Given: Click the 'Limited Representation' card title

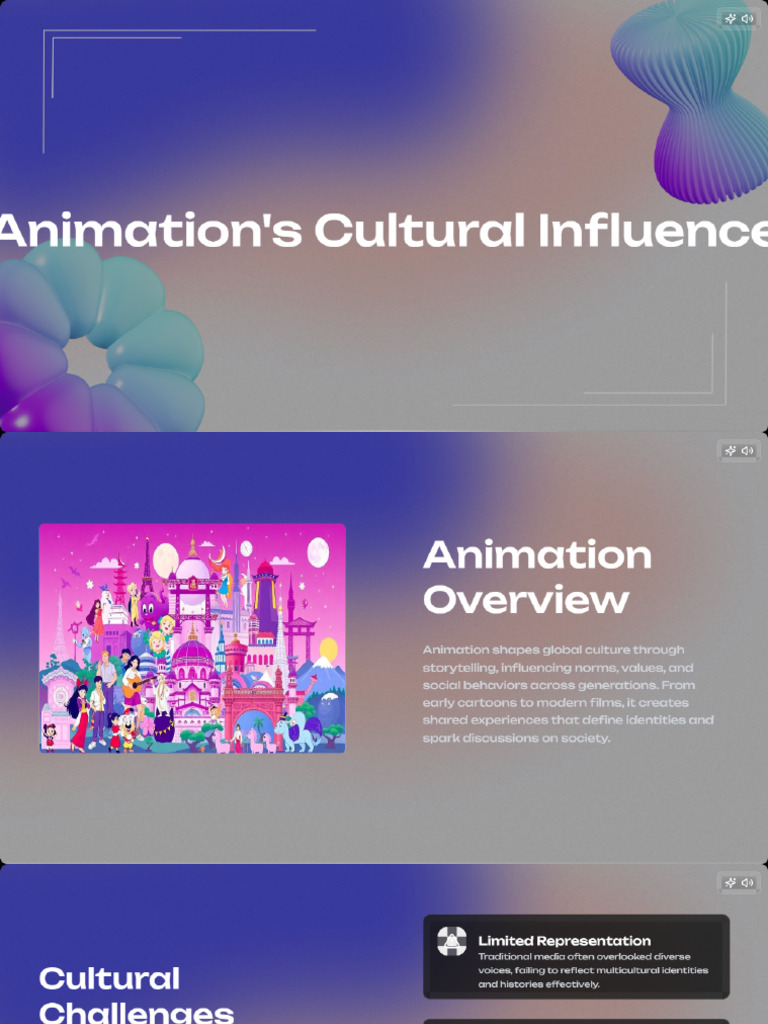Looking at the screenshot, I should pos(564,941).
